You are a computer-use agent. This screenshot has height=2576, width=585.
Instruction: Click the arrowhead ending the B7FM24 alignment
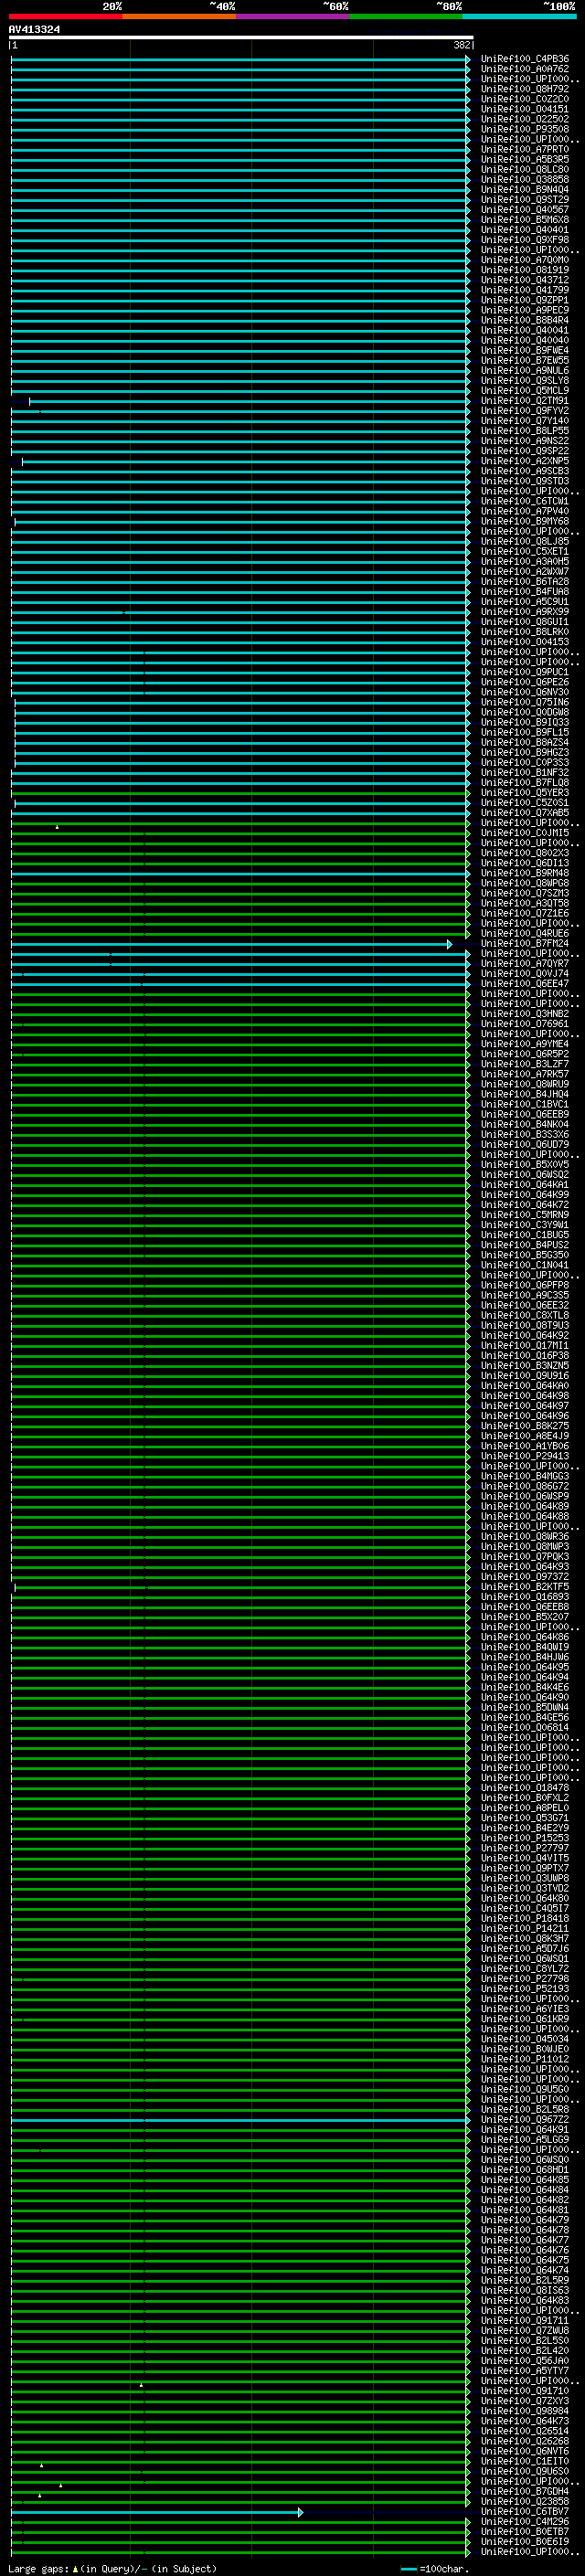tap(449, 944)
